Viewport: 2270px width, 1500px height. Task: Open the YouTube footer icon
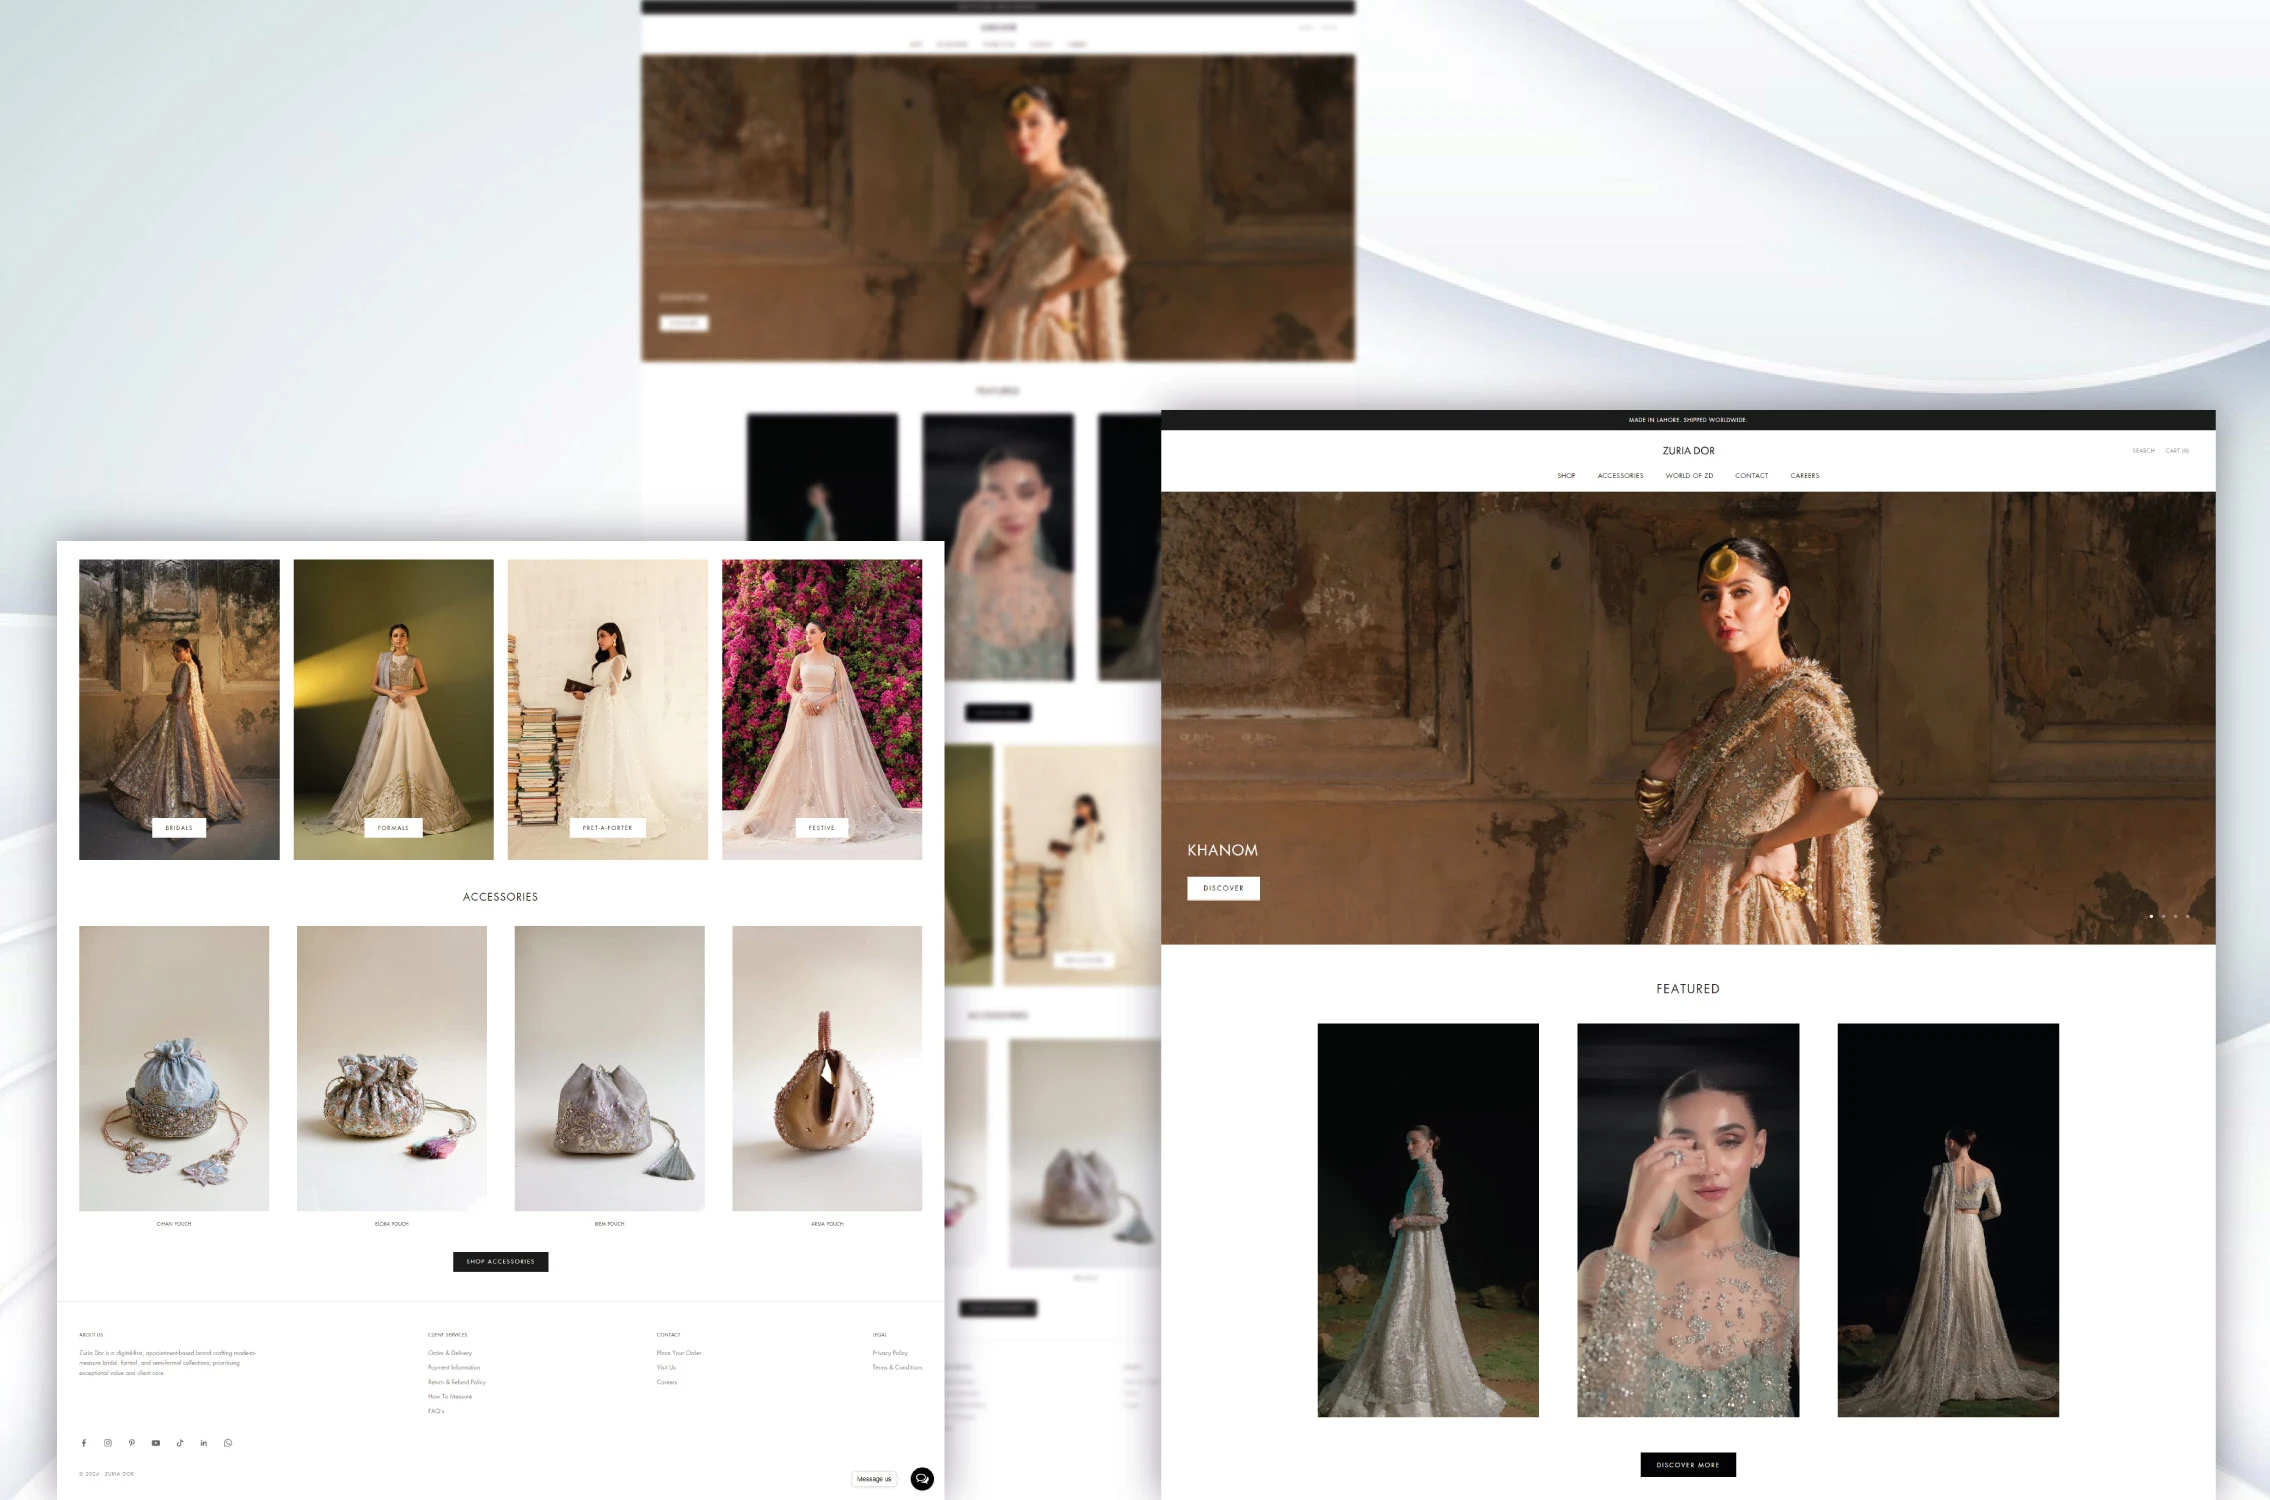point(156,1443)
